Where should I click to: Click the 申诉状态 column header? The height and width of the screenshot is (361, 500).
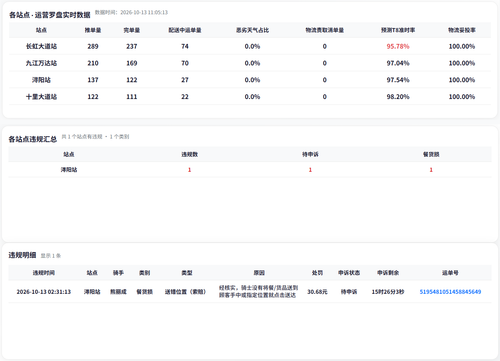(349, 273)
